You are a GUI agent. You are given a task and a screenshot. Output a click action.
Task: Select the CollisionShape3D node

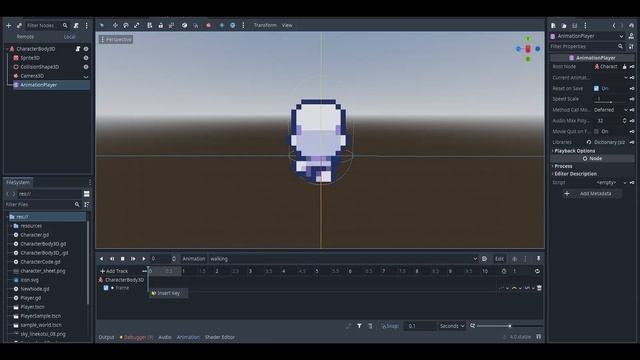click(40, 67)
